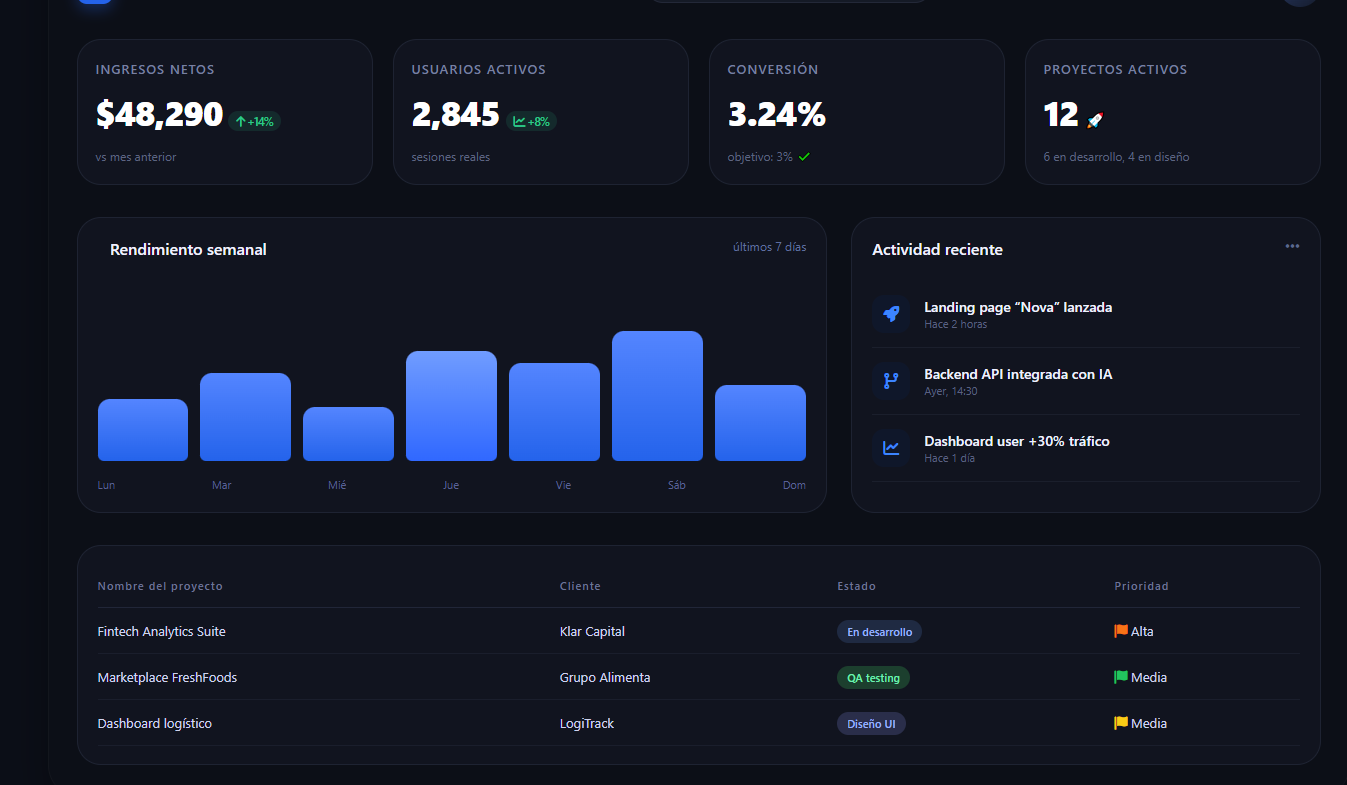This screenshot has width=1347, height=785.
Task: Click the Klar Capital client cell
Action: point(593,632)
